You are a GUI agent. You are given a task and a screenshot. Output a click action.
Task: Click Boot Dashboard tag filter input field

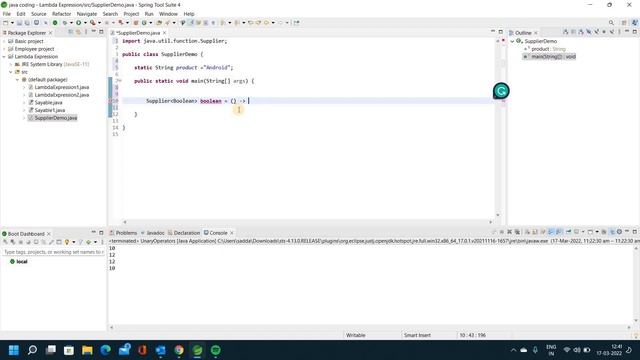click(53, 252)
